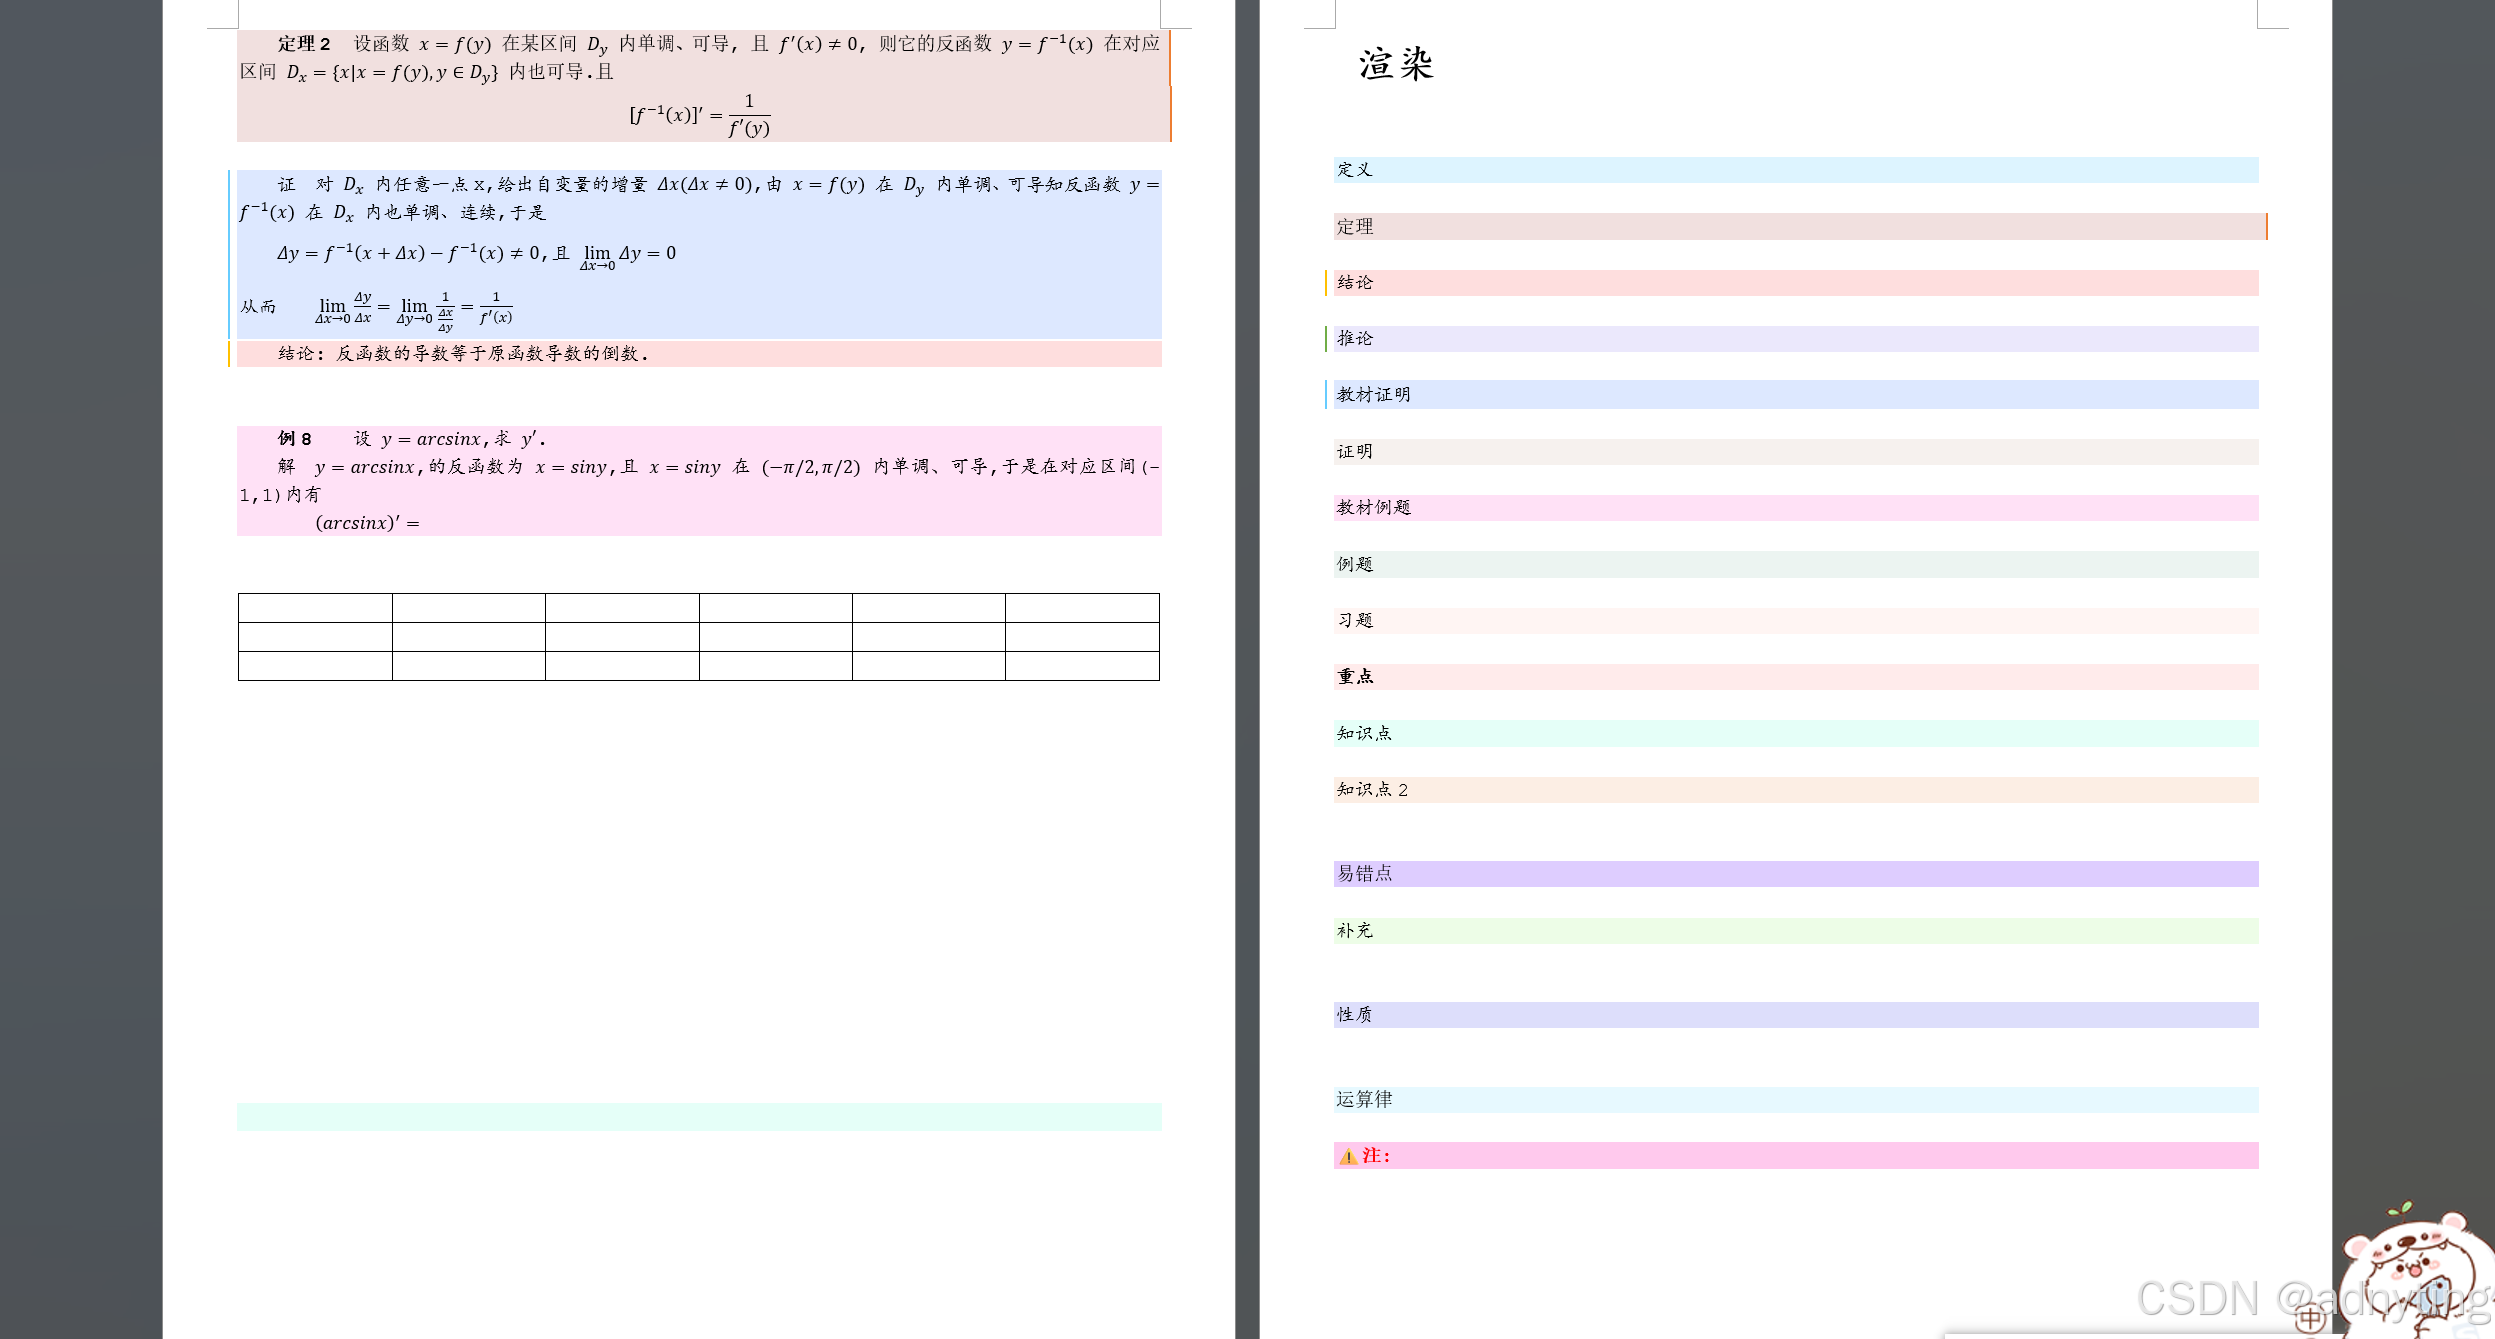Click the purple 易错点 row
Screen dimensions: 2495x1339
coord(1795,874)
